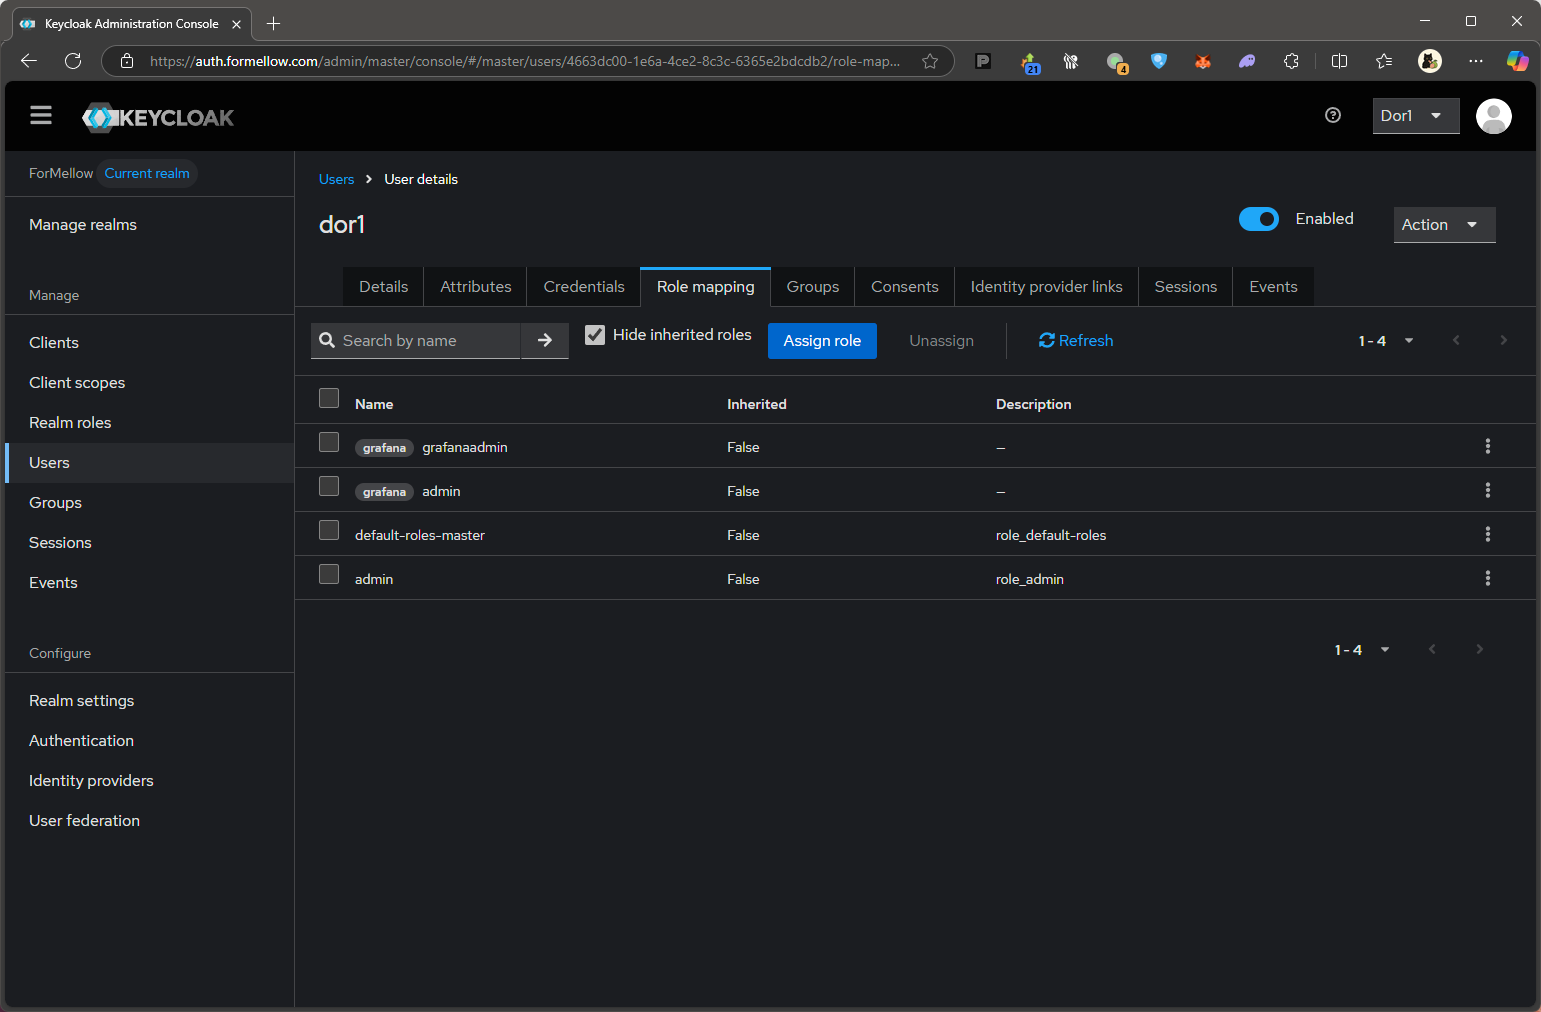This screenshot has height=1012, width=1541.
Task: Check the select-all roles header checkbox
Action: 329,398
